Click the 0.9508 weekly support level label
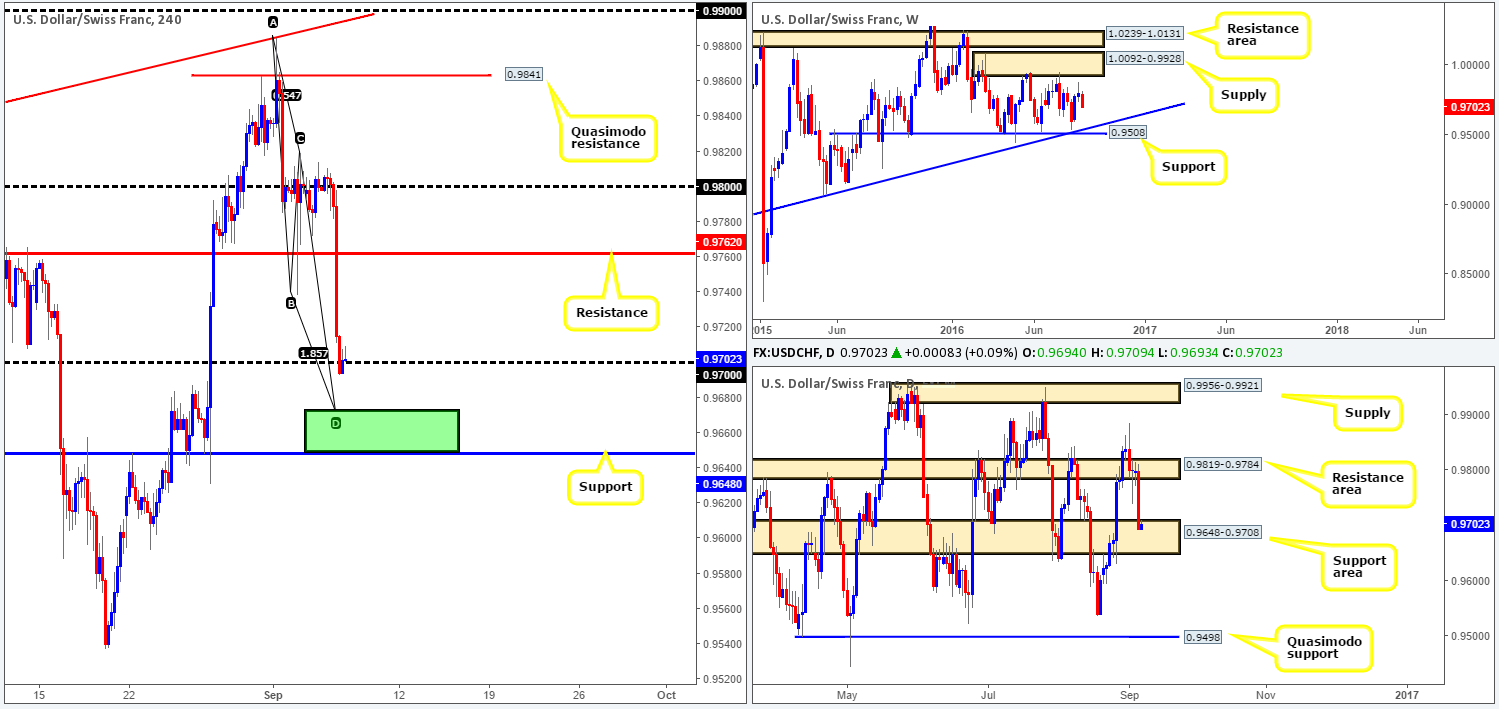This screenshot has width=1499, height=709. pyautogui.click(x=1129, y=133)
